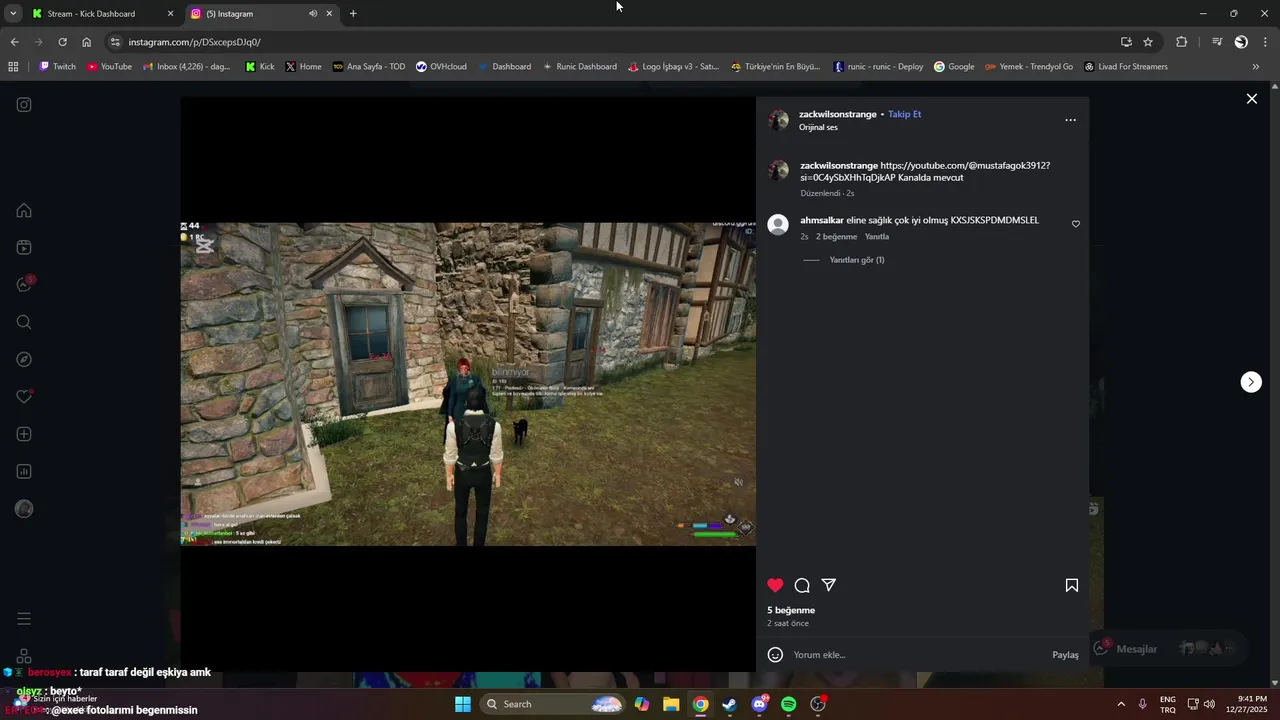Open the browser Extensions puzzle icon
Image resolution: width=1280 pixels, height=720 pixels.
pyautogui.click(x=1181, y=42)
